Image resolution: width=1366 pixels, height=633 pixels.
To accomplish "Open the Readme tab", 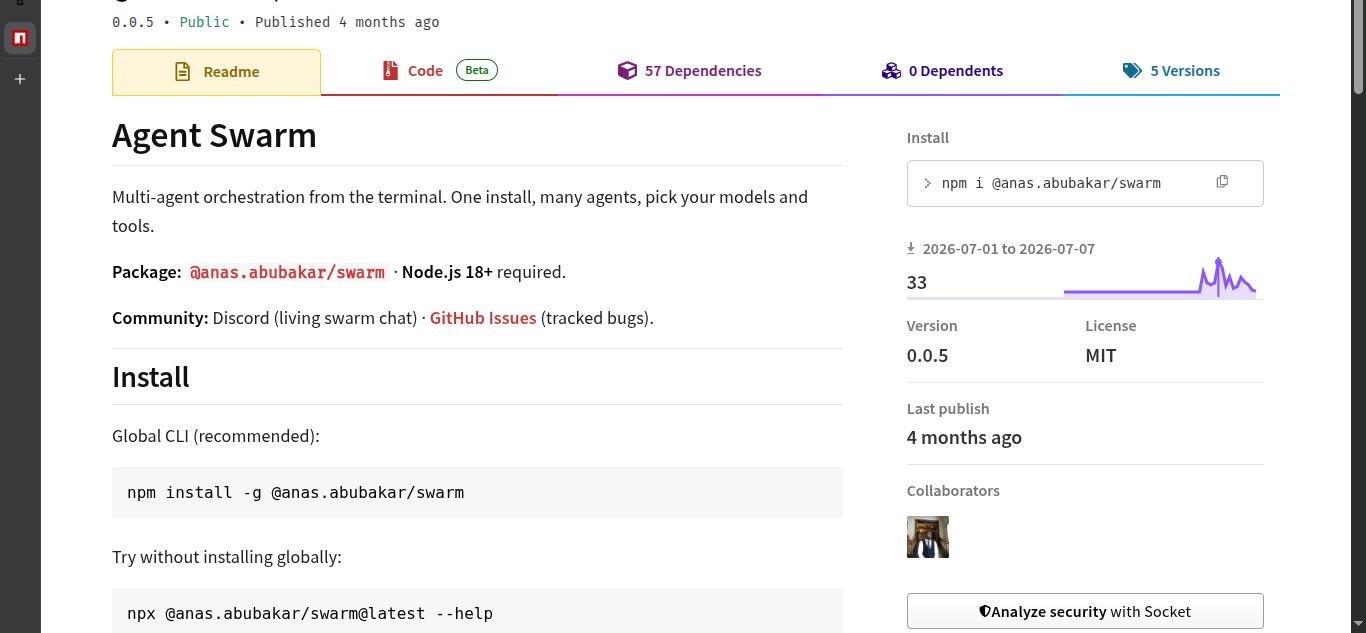I will pyautogui.click(x=216, y=72).
